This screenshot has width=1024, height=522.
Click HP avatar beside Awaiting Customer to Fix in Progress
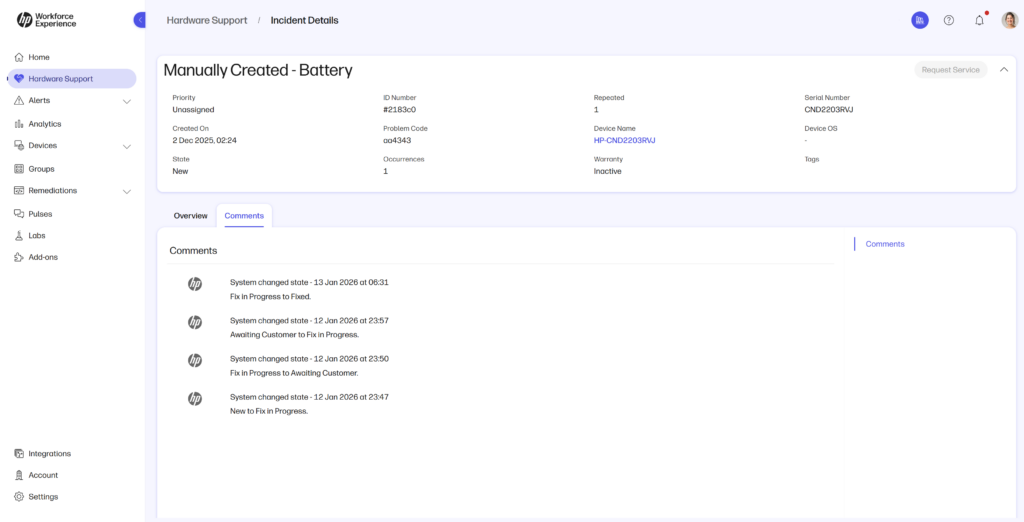[195, 322]
